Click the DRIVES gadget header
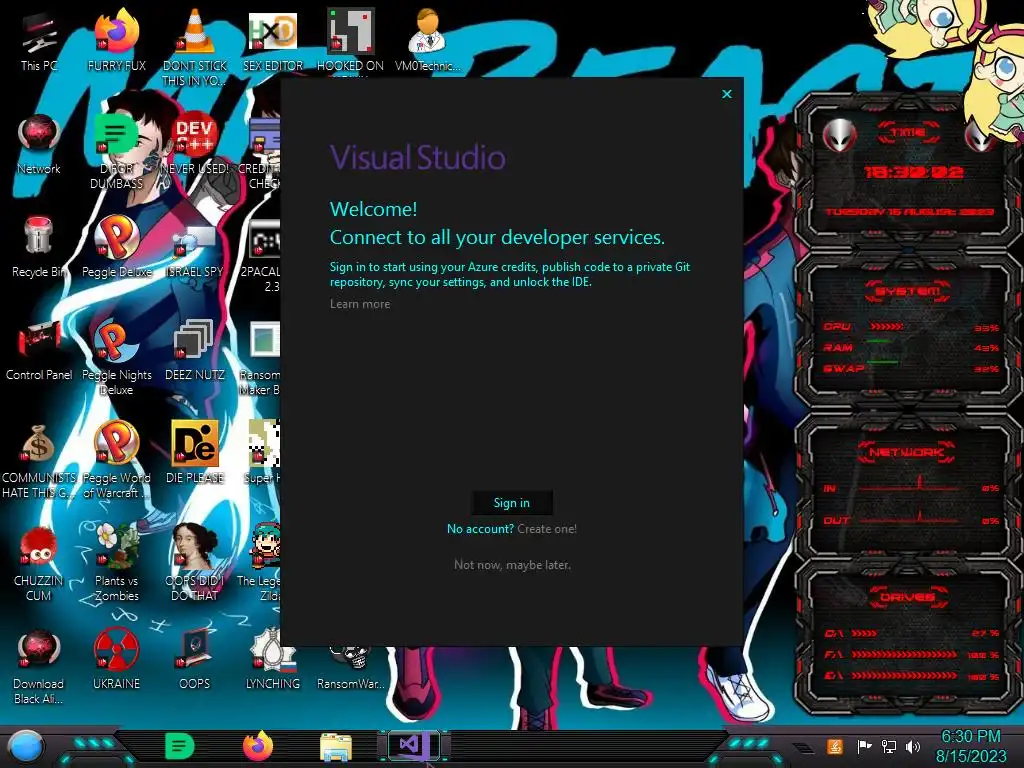The height and width of the screenshot is (768, 1024). [908, 597]
